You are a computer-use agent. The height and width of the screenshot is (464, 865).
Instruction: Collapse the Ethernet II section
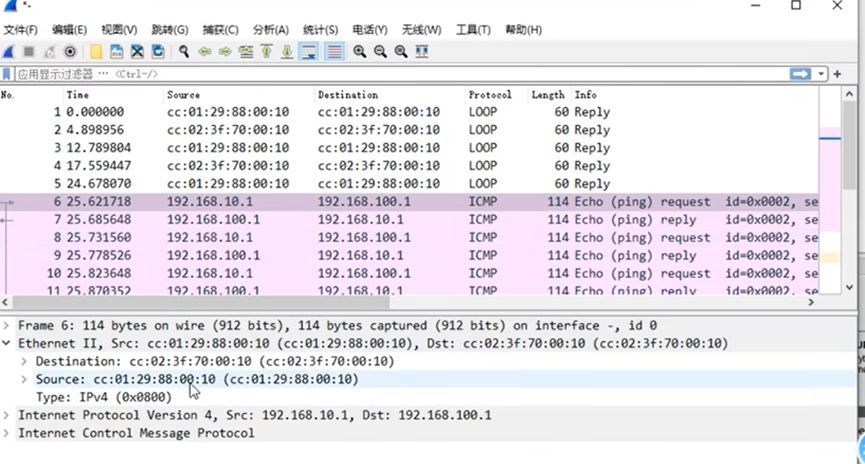click(x=8, y=344)
